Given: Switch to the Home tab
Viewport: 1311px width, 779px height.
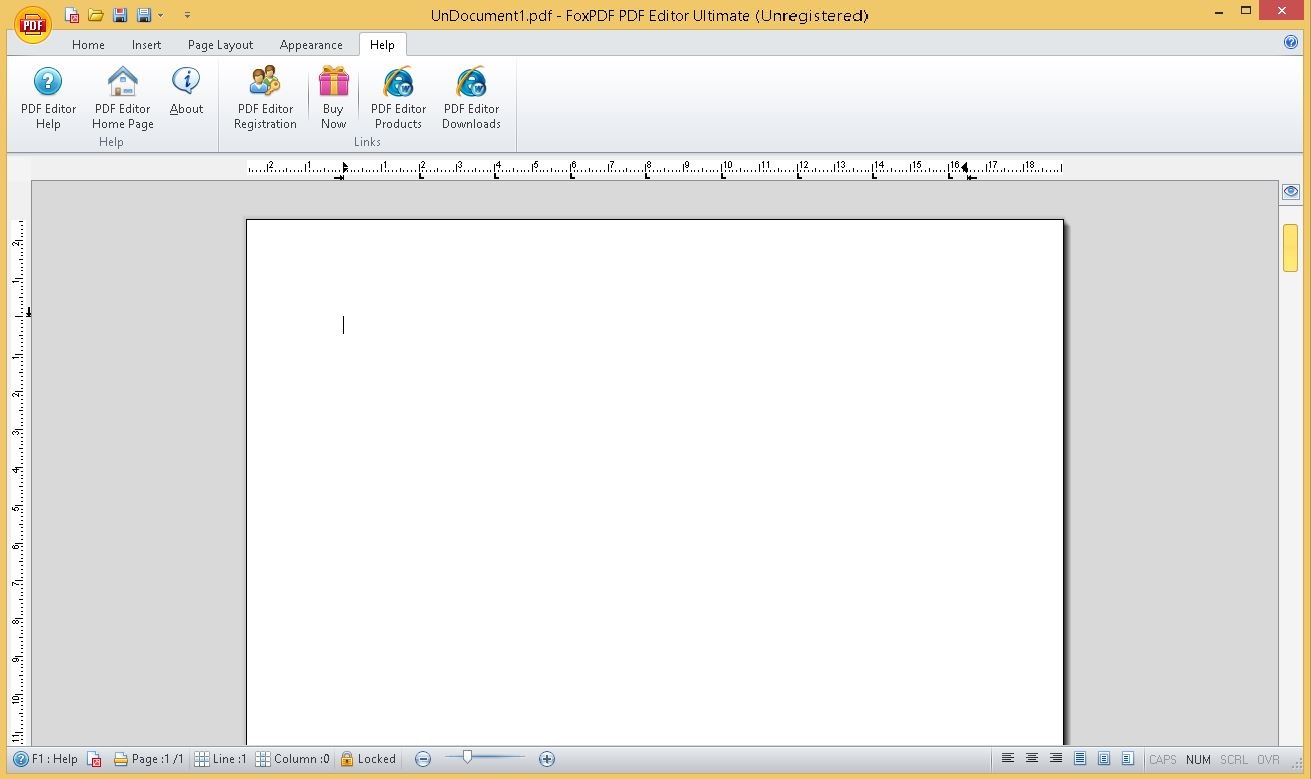Looking at the screenshot, I should [x=88, y=45].
